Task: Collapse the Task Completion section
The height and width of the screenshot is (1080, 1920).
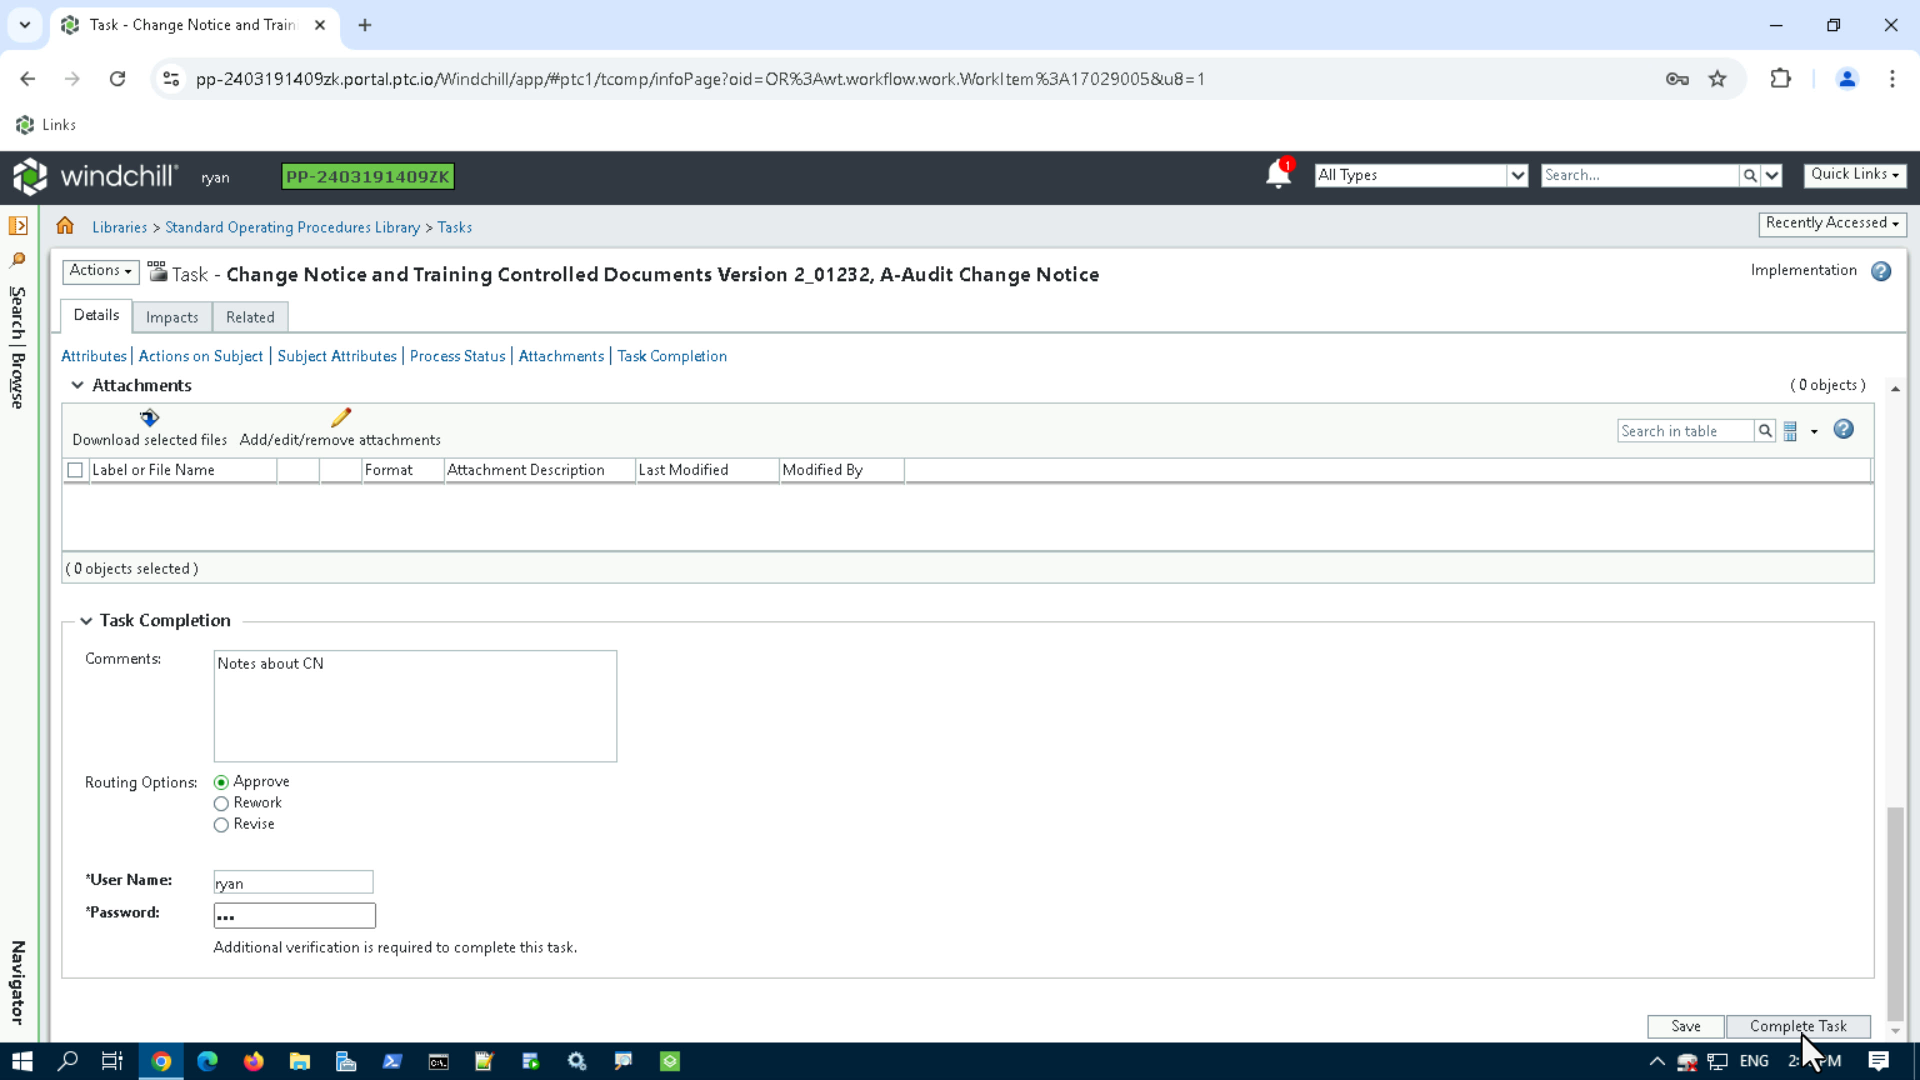Action: tap(86, 621)
